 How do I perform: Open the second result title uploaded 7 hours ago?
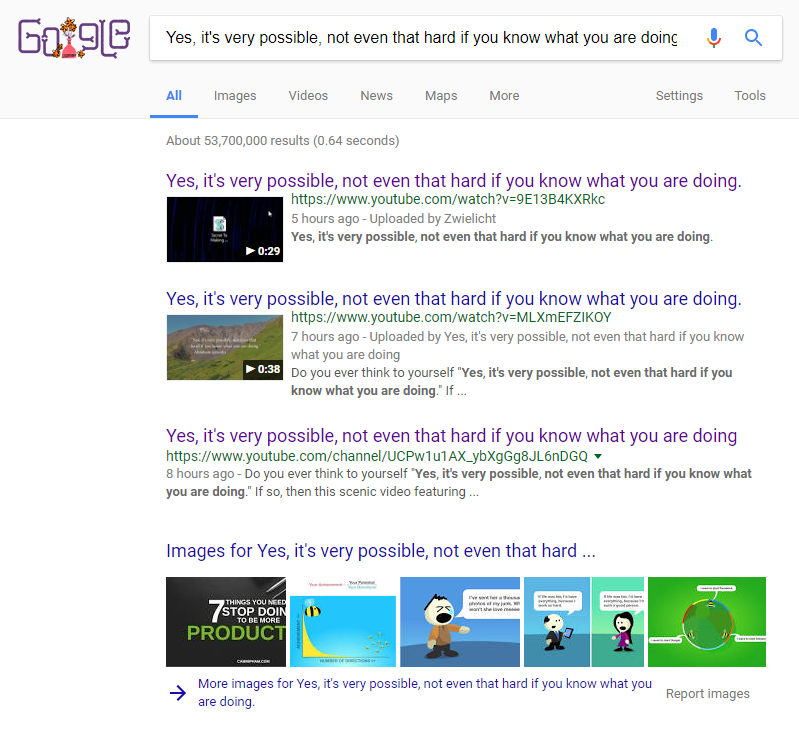(x=454, y=299)
